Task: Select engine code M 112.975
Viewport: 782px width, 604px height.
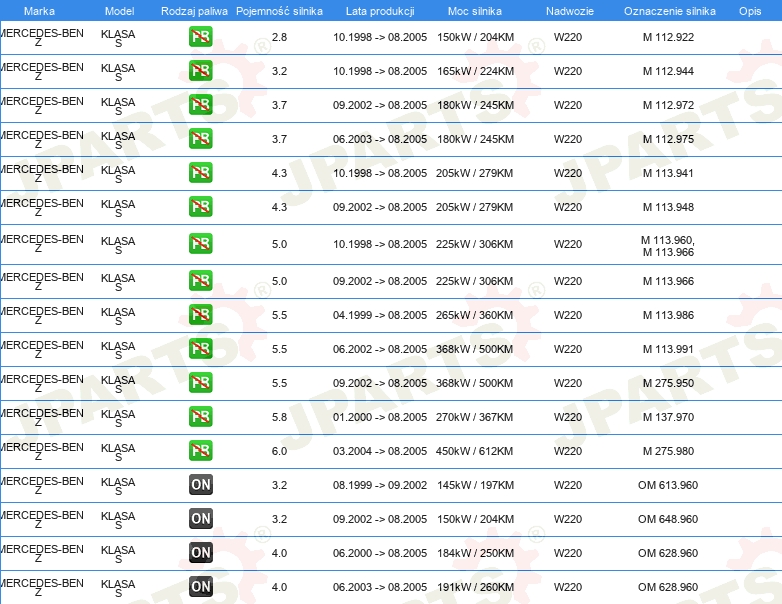Action: [x=668, y=139]
